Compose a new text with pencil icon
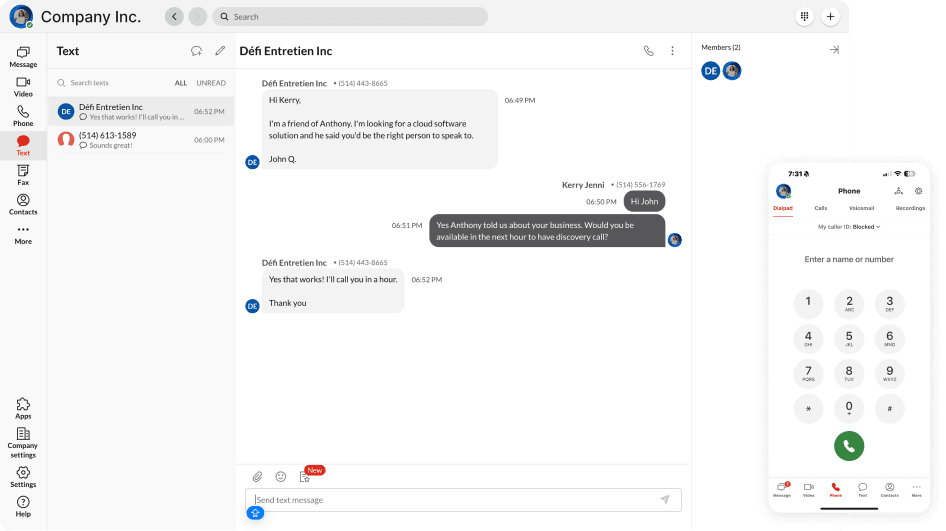Image resolution: width=946 pixels, height=531 pixels. tap(220, 51)
